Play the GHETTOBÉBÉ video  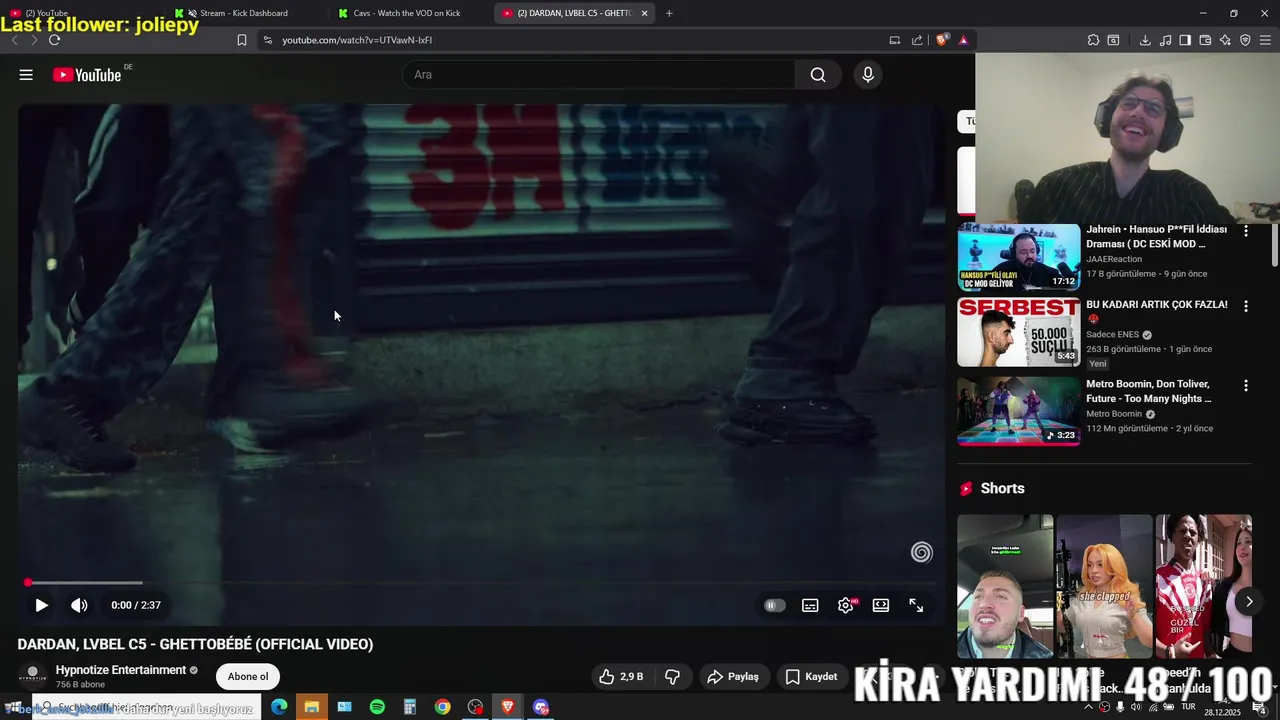[41, 605]
